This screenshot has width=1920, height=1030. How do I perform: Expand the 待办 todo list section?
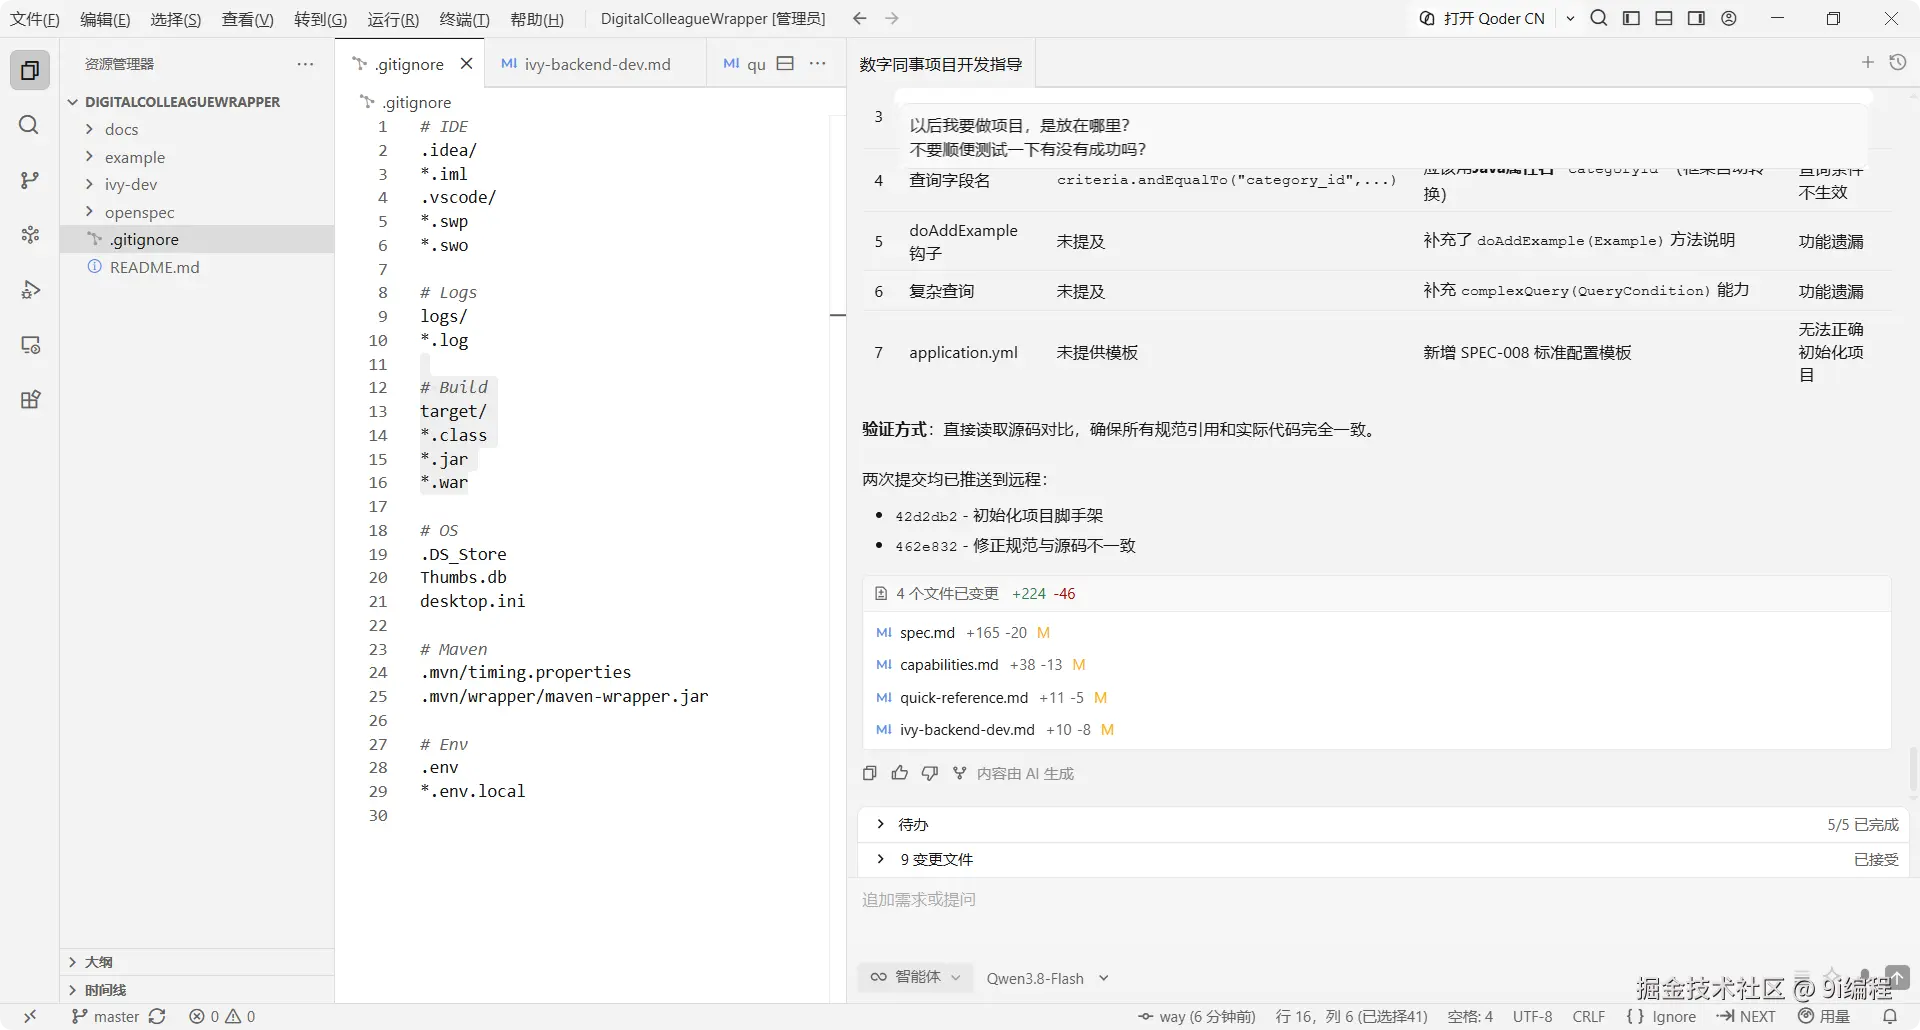tap(1384, 825)
